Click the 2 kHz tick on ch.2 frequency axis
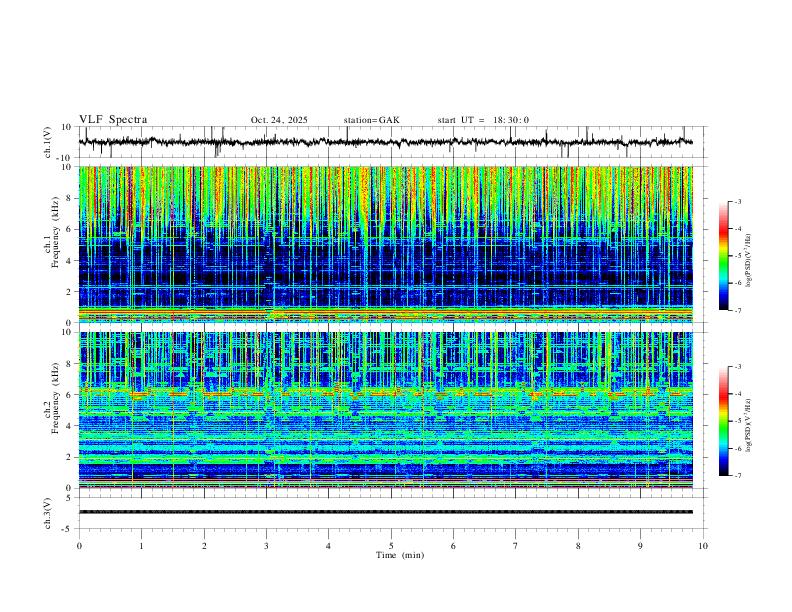792x612 pixels. [x=69, y=457]
